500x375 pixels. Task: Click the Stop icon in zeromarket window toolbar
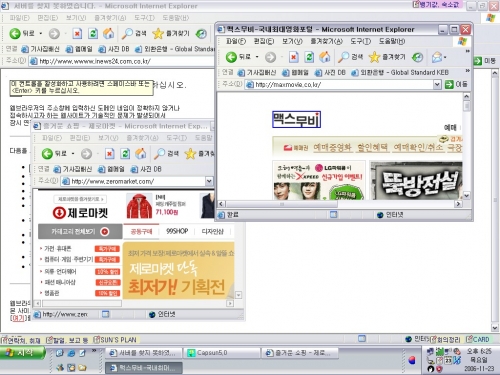point(109,154)
